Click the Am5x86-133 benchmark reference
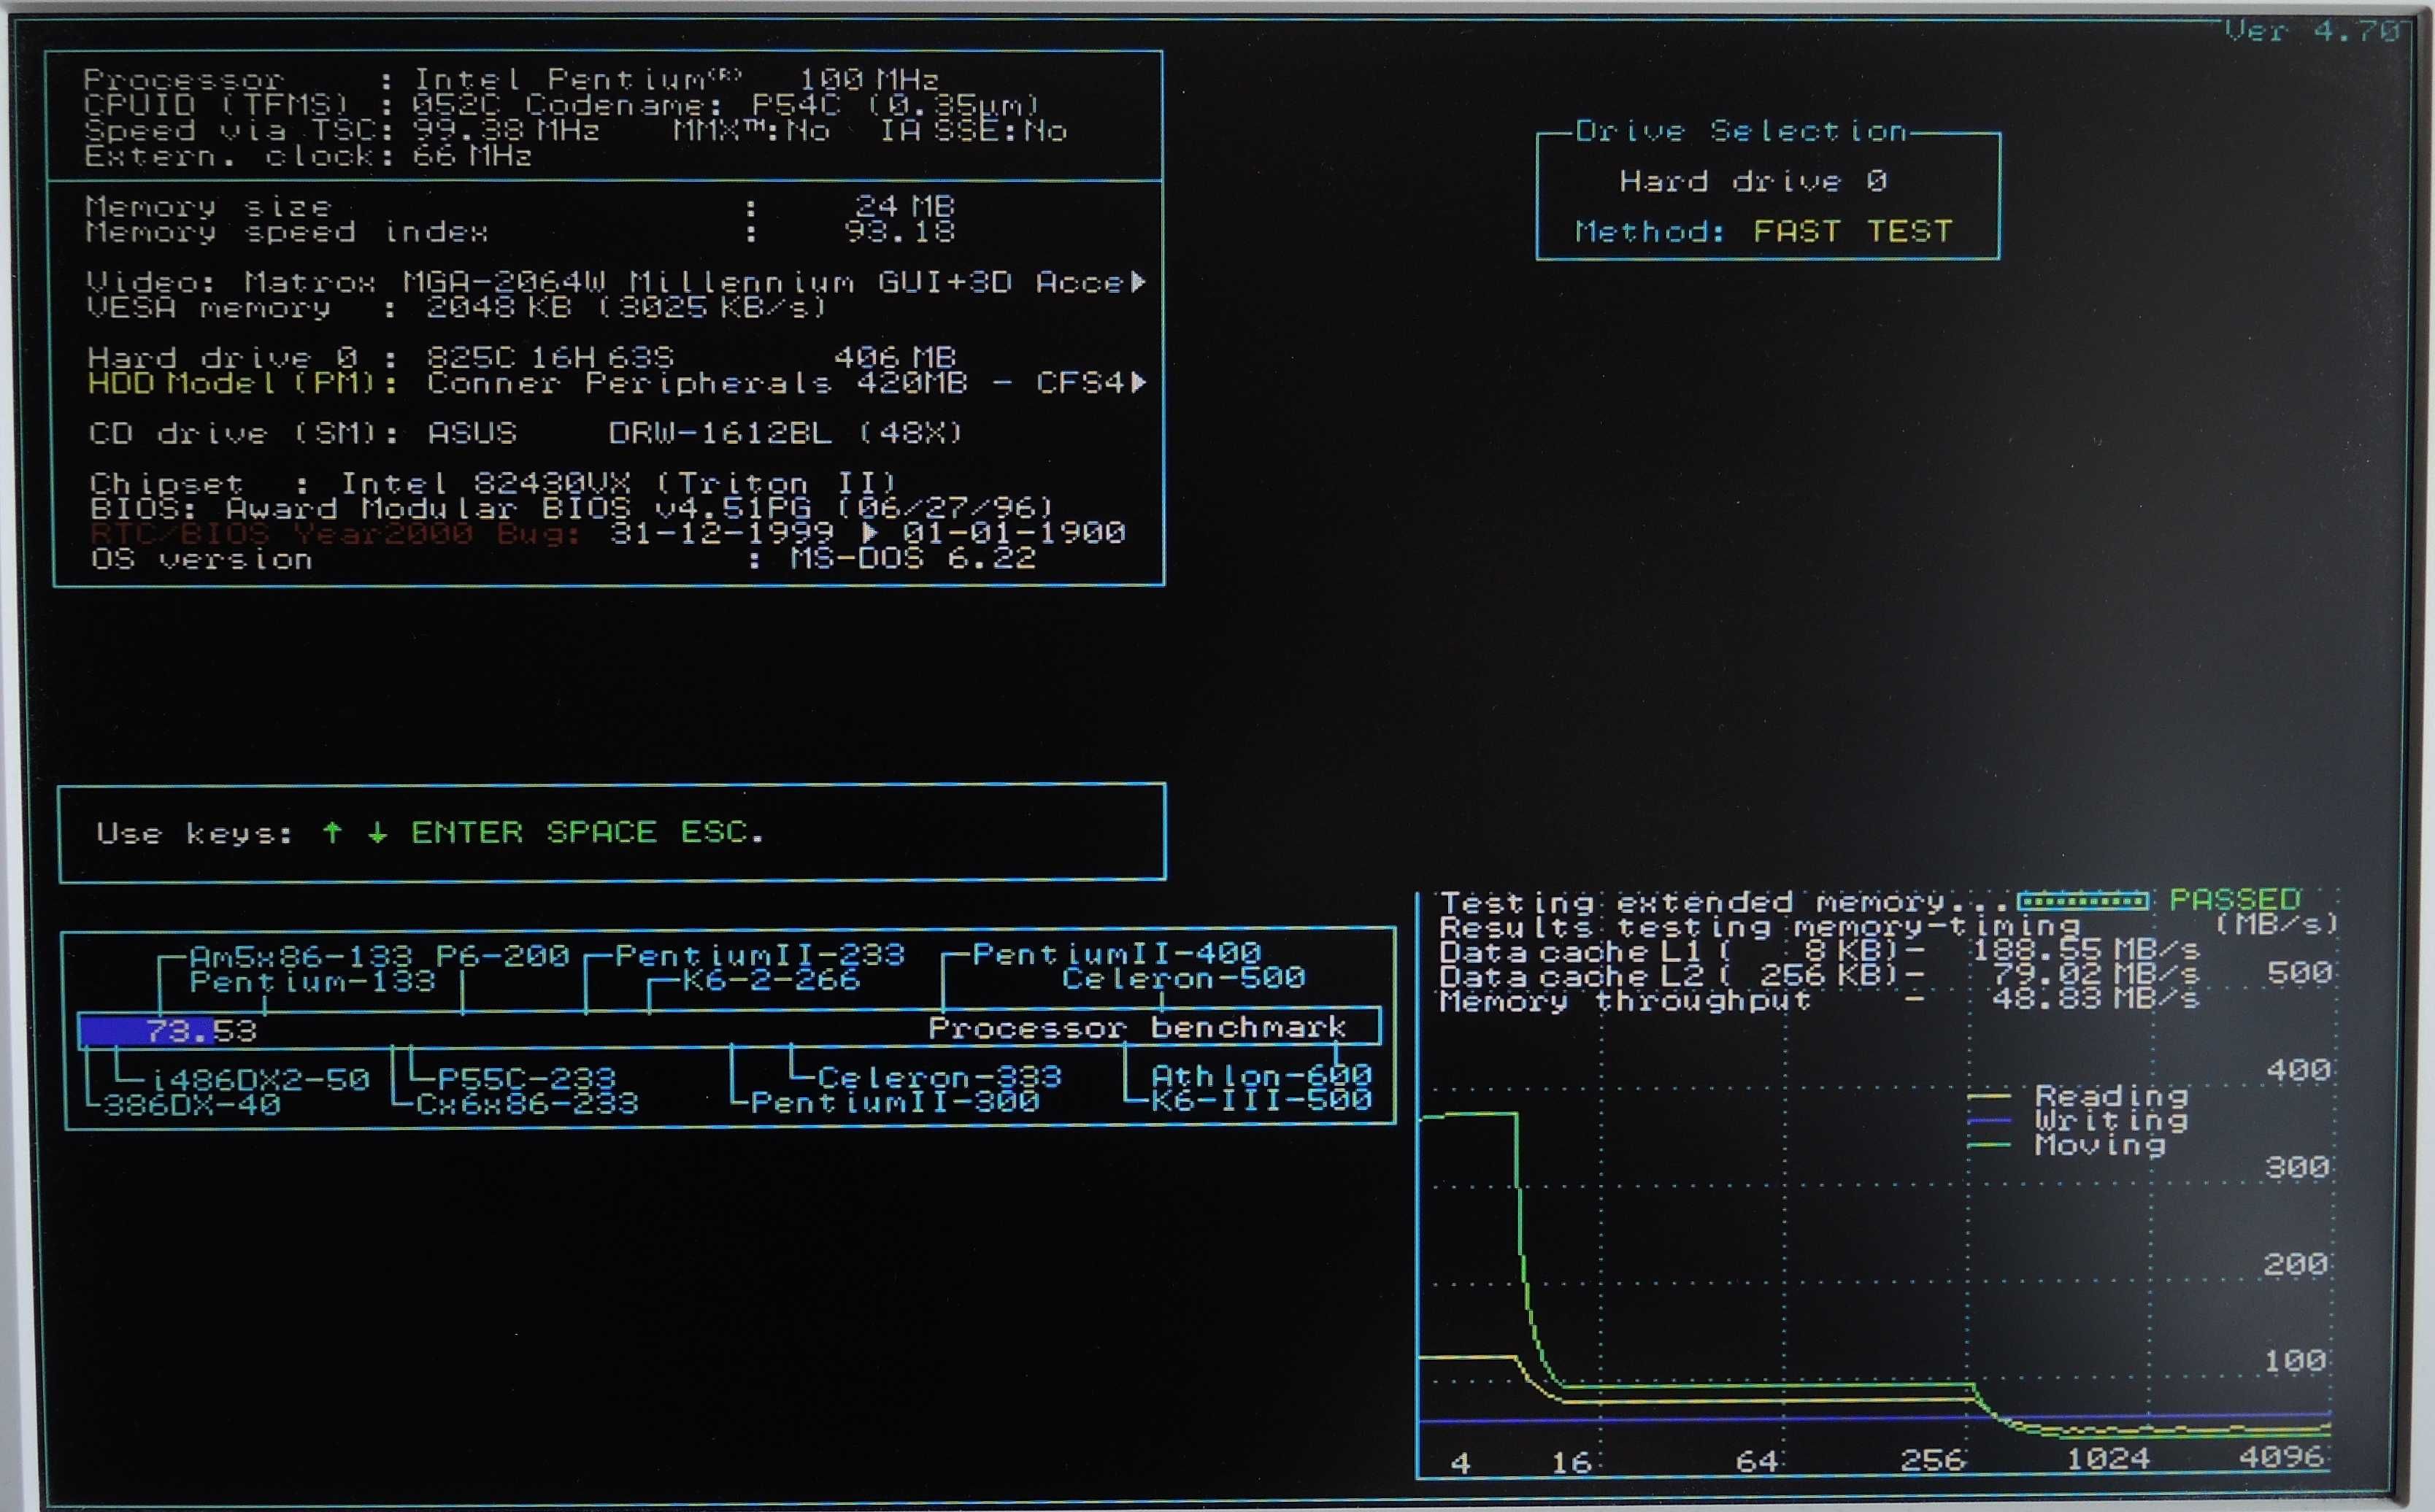 [301, 956]
